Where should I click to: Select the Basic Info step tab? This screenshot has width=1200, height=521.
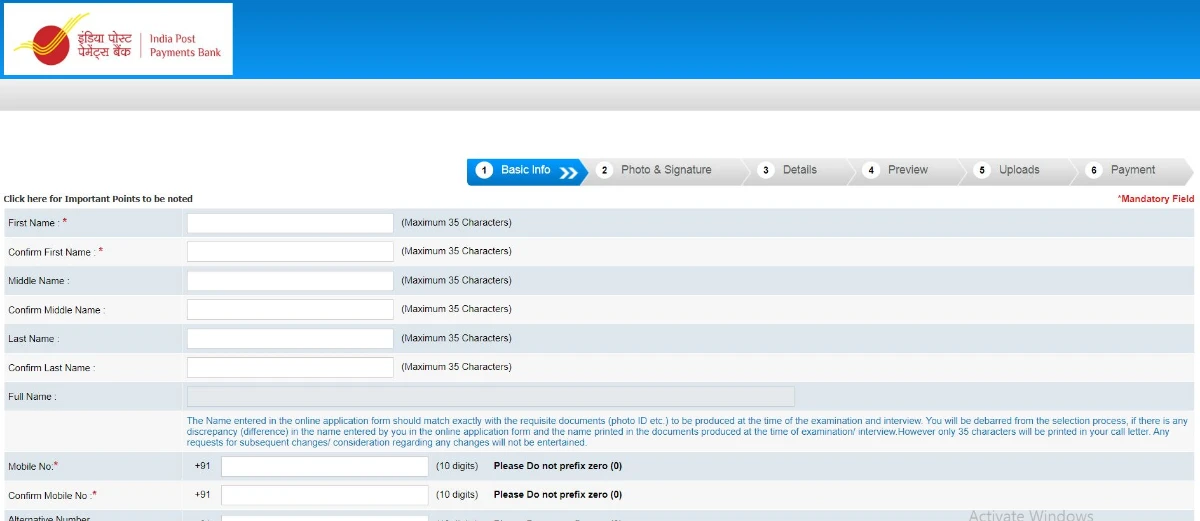[527, 171]
